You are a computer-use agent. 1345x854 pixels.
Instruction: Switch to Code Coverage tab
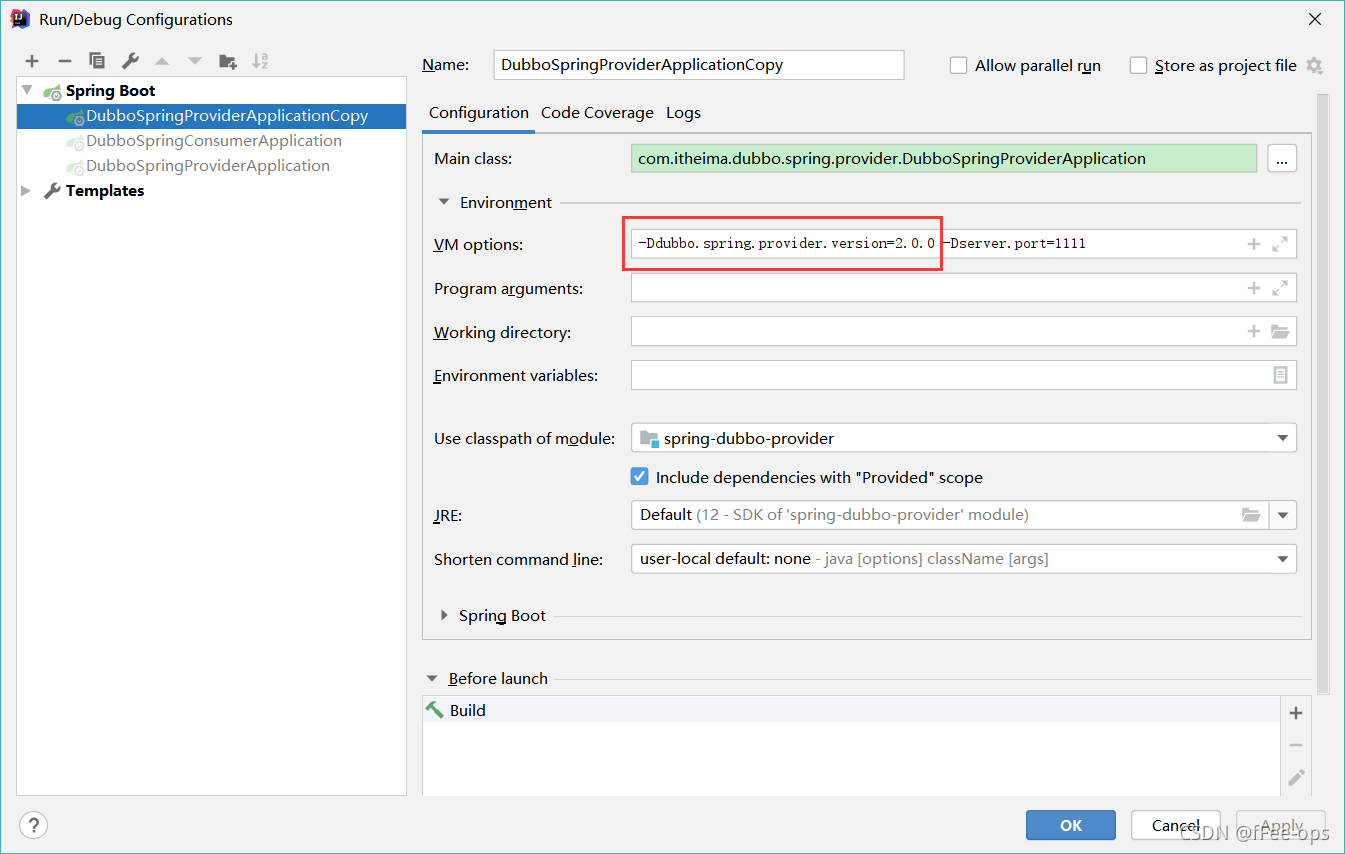pyautogui.click(x=597, y=113)
